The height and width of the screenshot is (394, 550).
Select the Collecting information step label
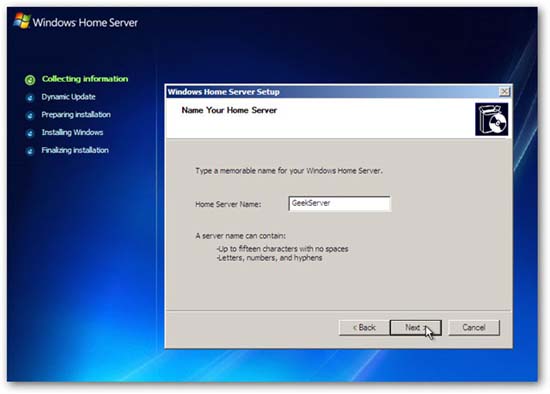85,79
